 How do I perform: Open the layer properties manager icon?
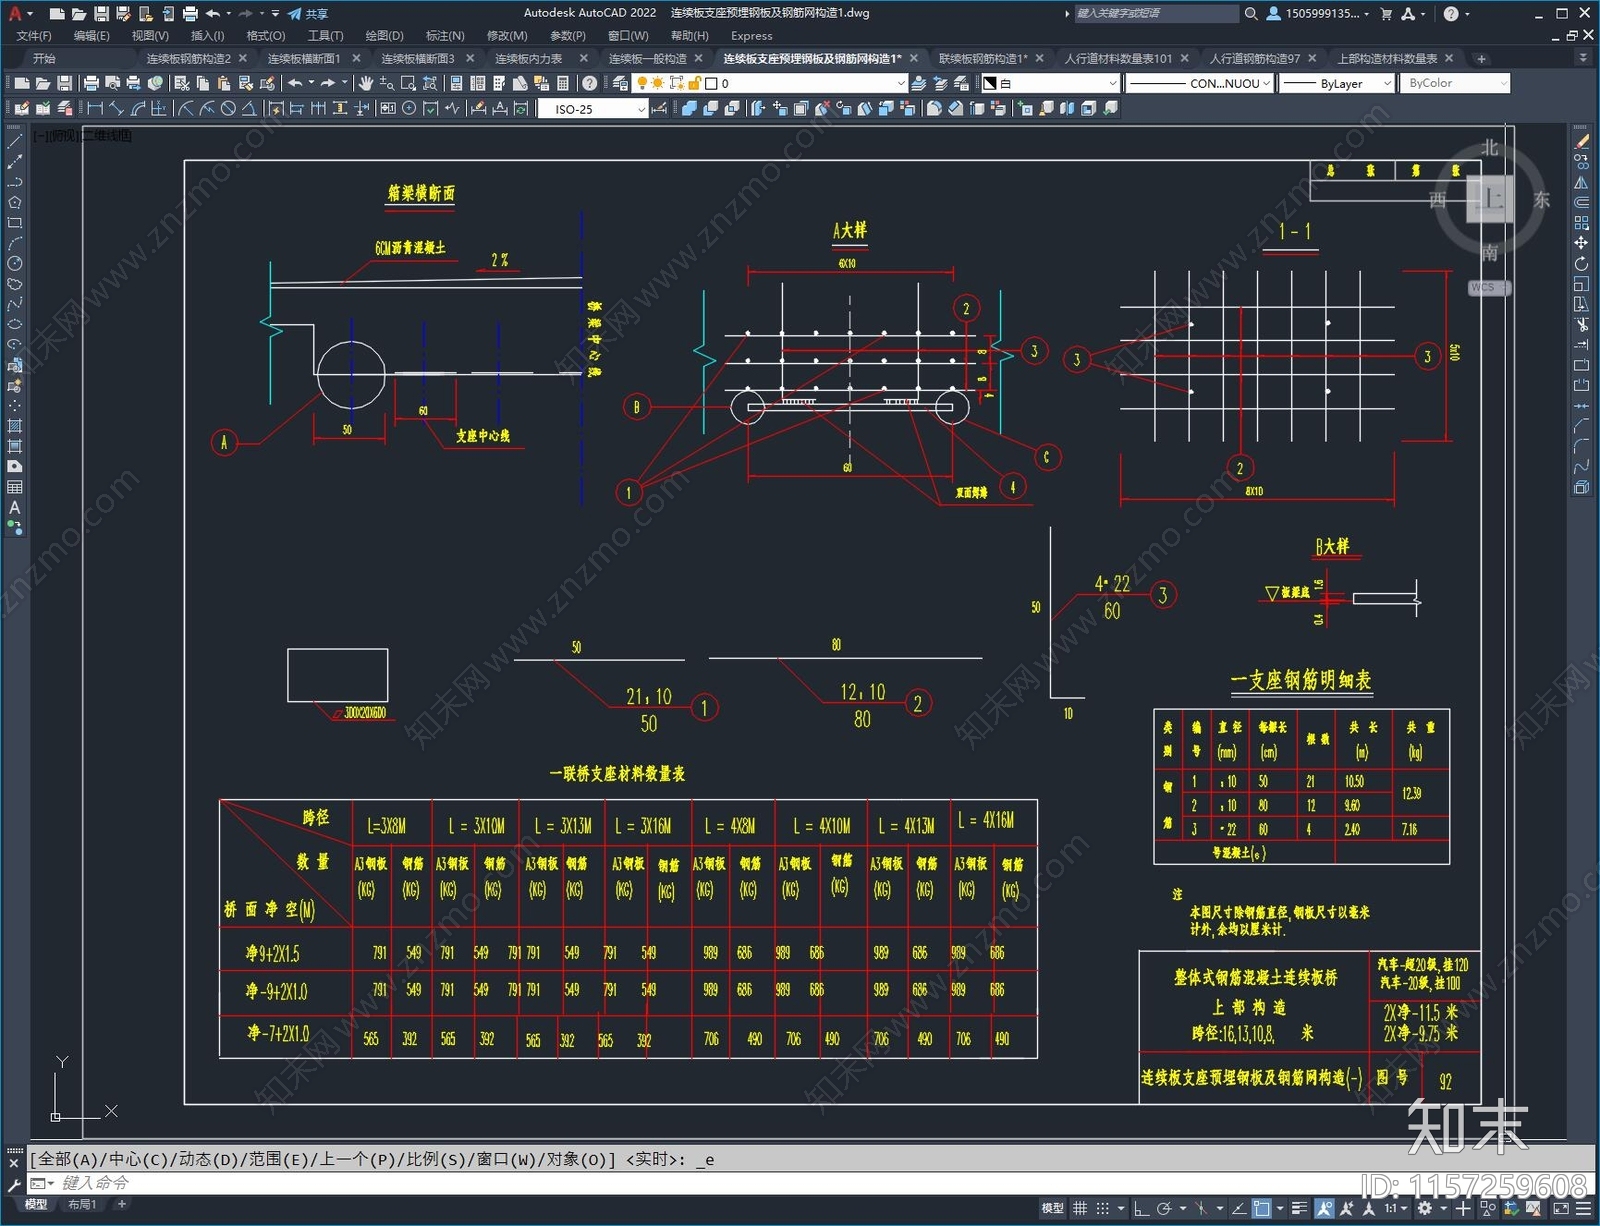coord(620,83)
